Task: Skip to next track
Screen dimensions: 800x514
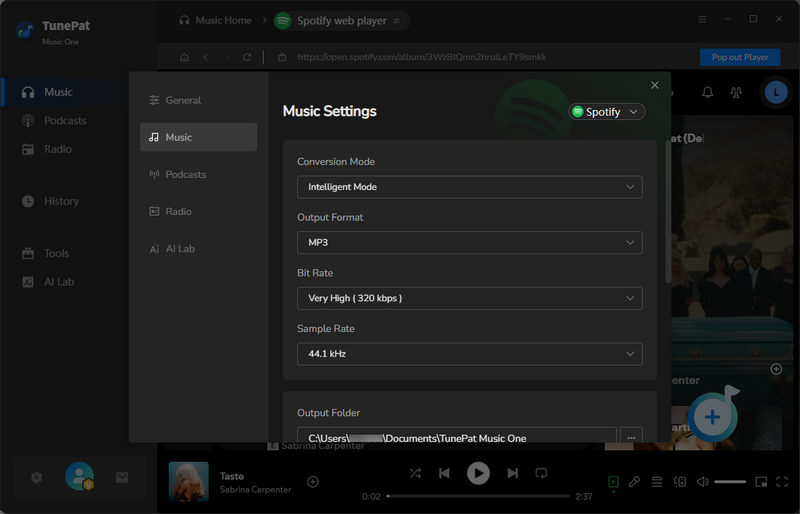Action: [513, 473]
